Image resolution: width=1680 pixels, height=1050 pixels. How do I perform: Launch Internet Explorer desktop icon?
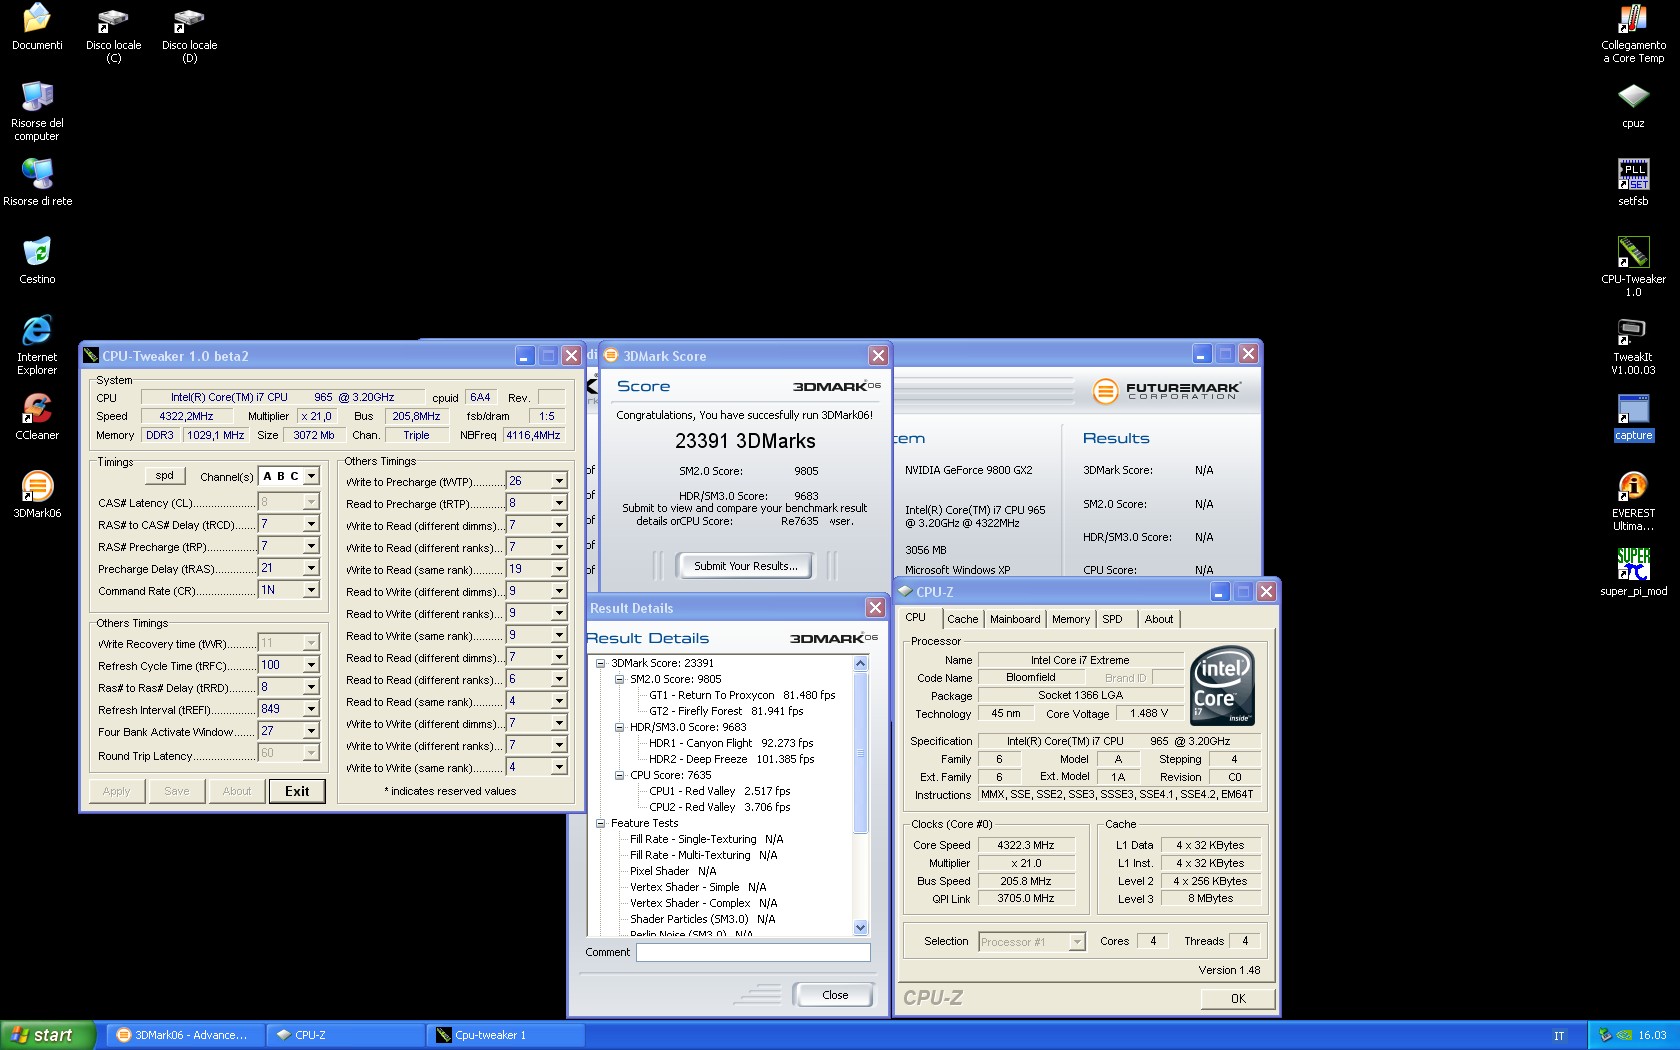(x=37, y=344)
